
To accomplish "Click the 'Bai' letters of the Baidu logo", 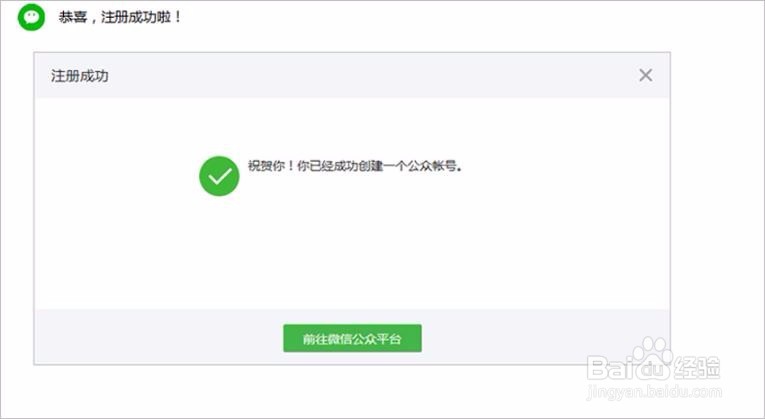I will (x=610, y=368).
